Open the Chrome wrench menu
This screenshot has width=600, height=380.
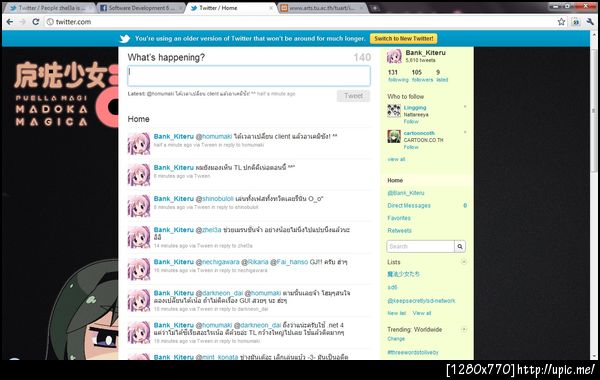[x=590, y=22]
